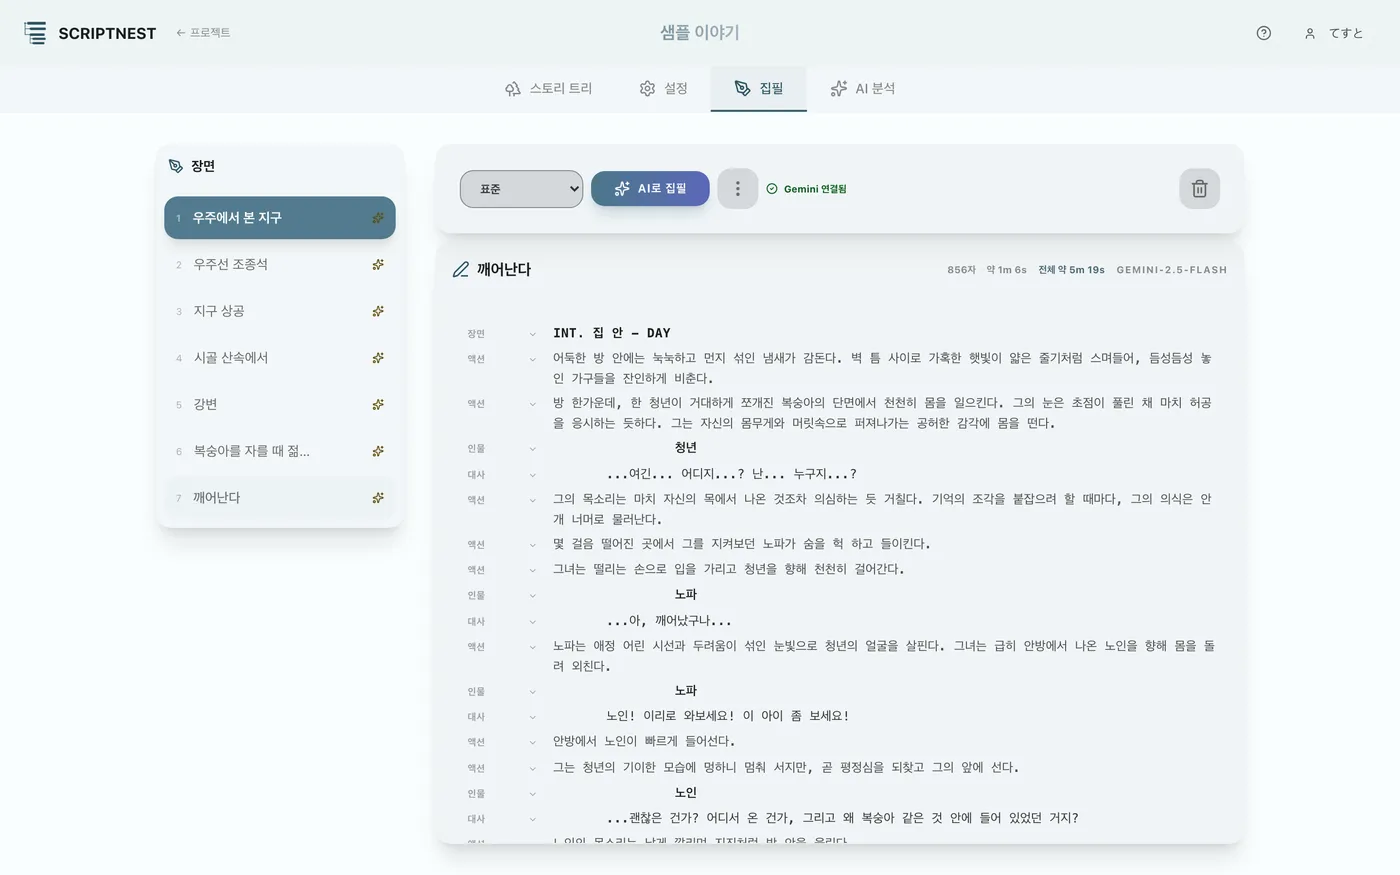The width and height of the screenshot is (1400, 875).
Task: Click AI sparkle icon for 시골 산속에서 scene
Action: 378,358
